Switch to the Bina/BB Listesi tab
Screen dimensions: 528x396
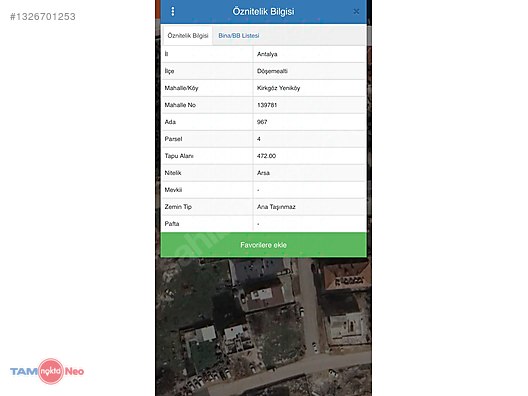tap(239, 35)
